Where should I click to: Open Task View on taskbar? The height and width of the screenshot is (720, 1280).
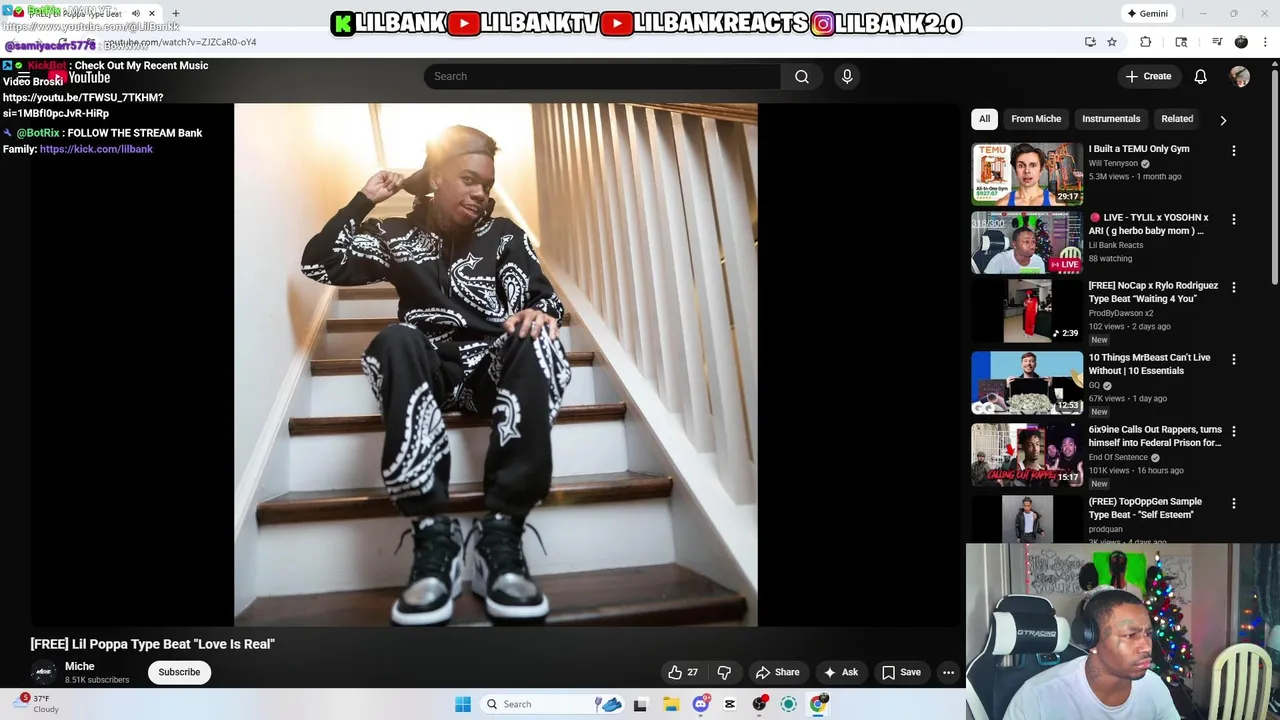point(640,704)
